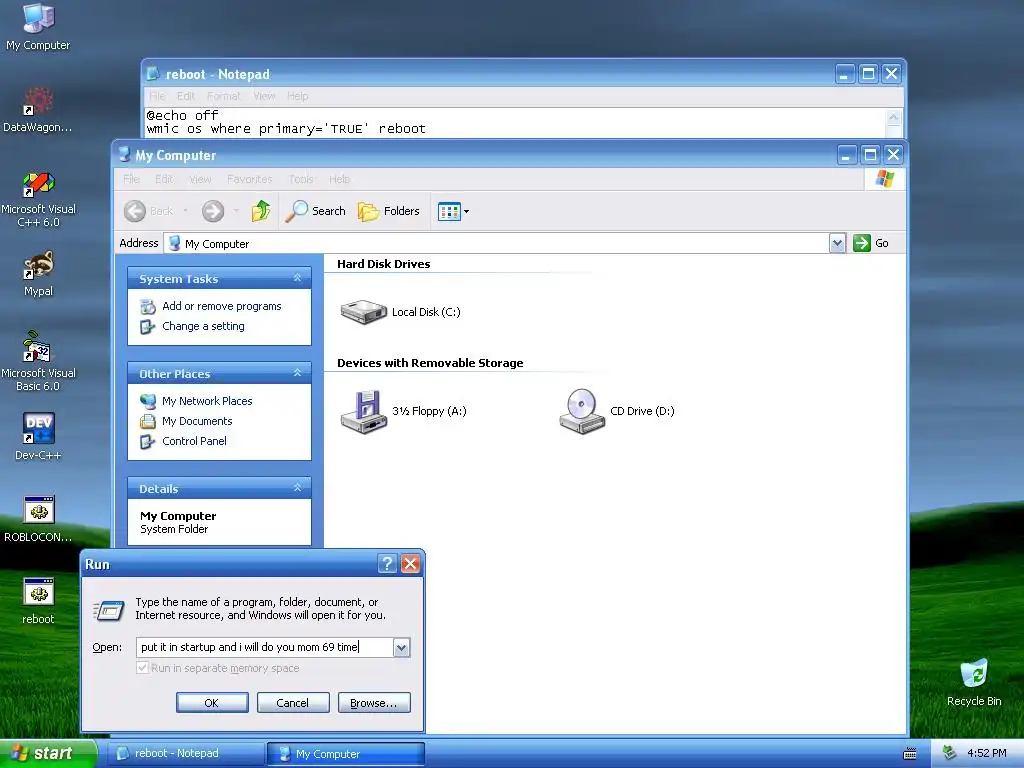The image size is (1024, 768).
Task: Open Add or remove programs link
Action: (221, 306)
